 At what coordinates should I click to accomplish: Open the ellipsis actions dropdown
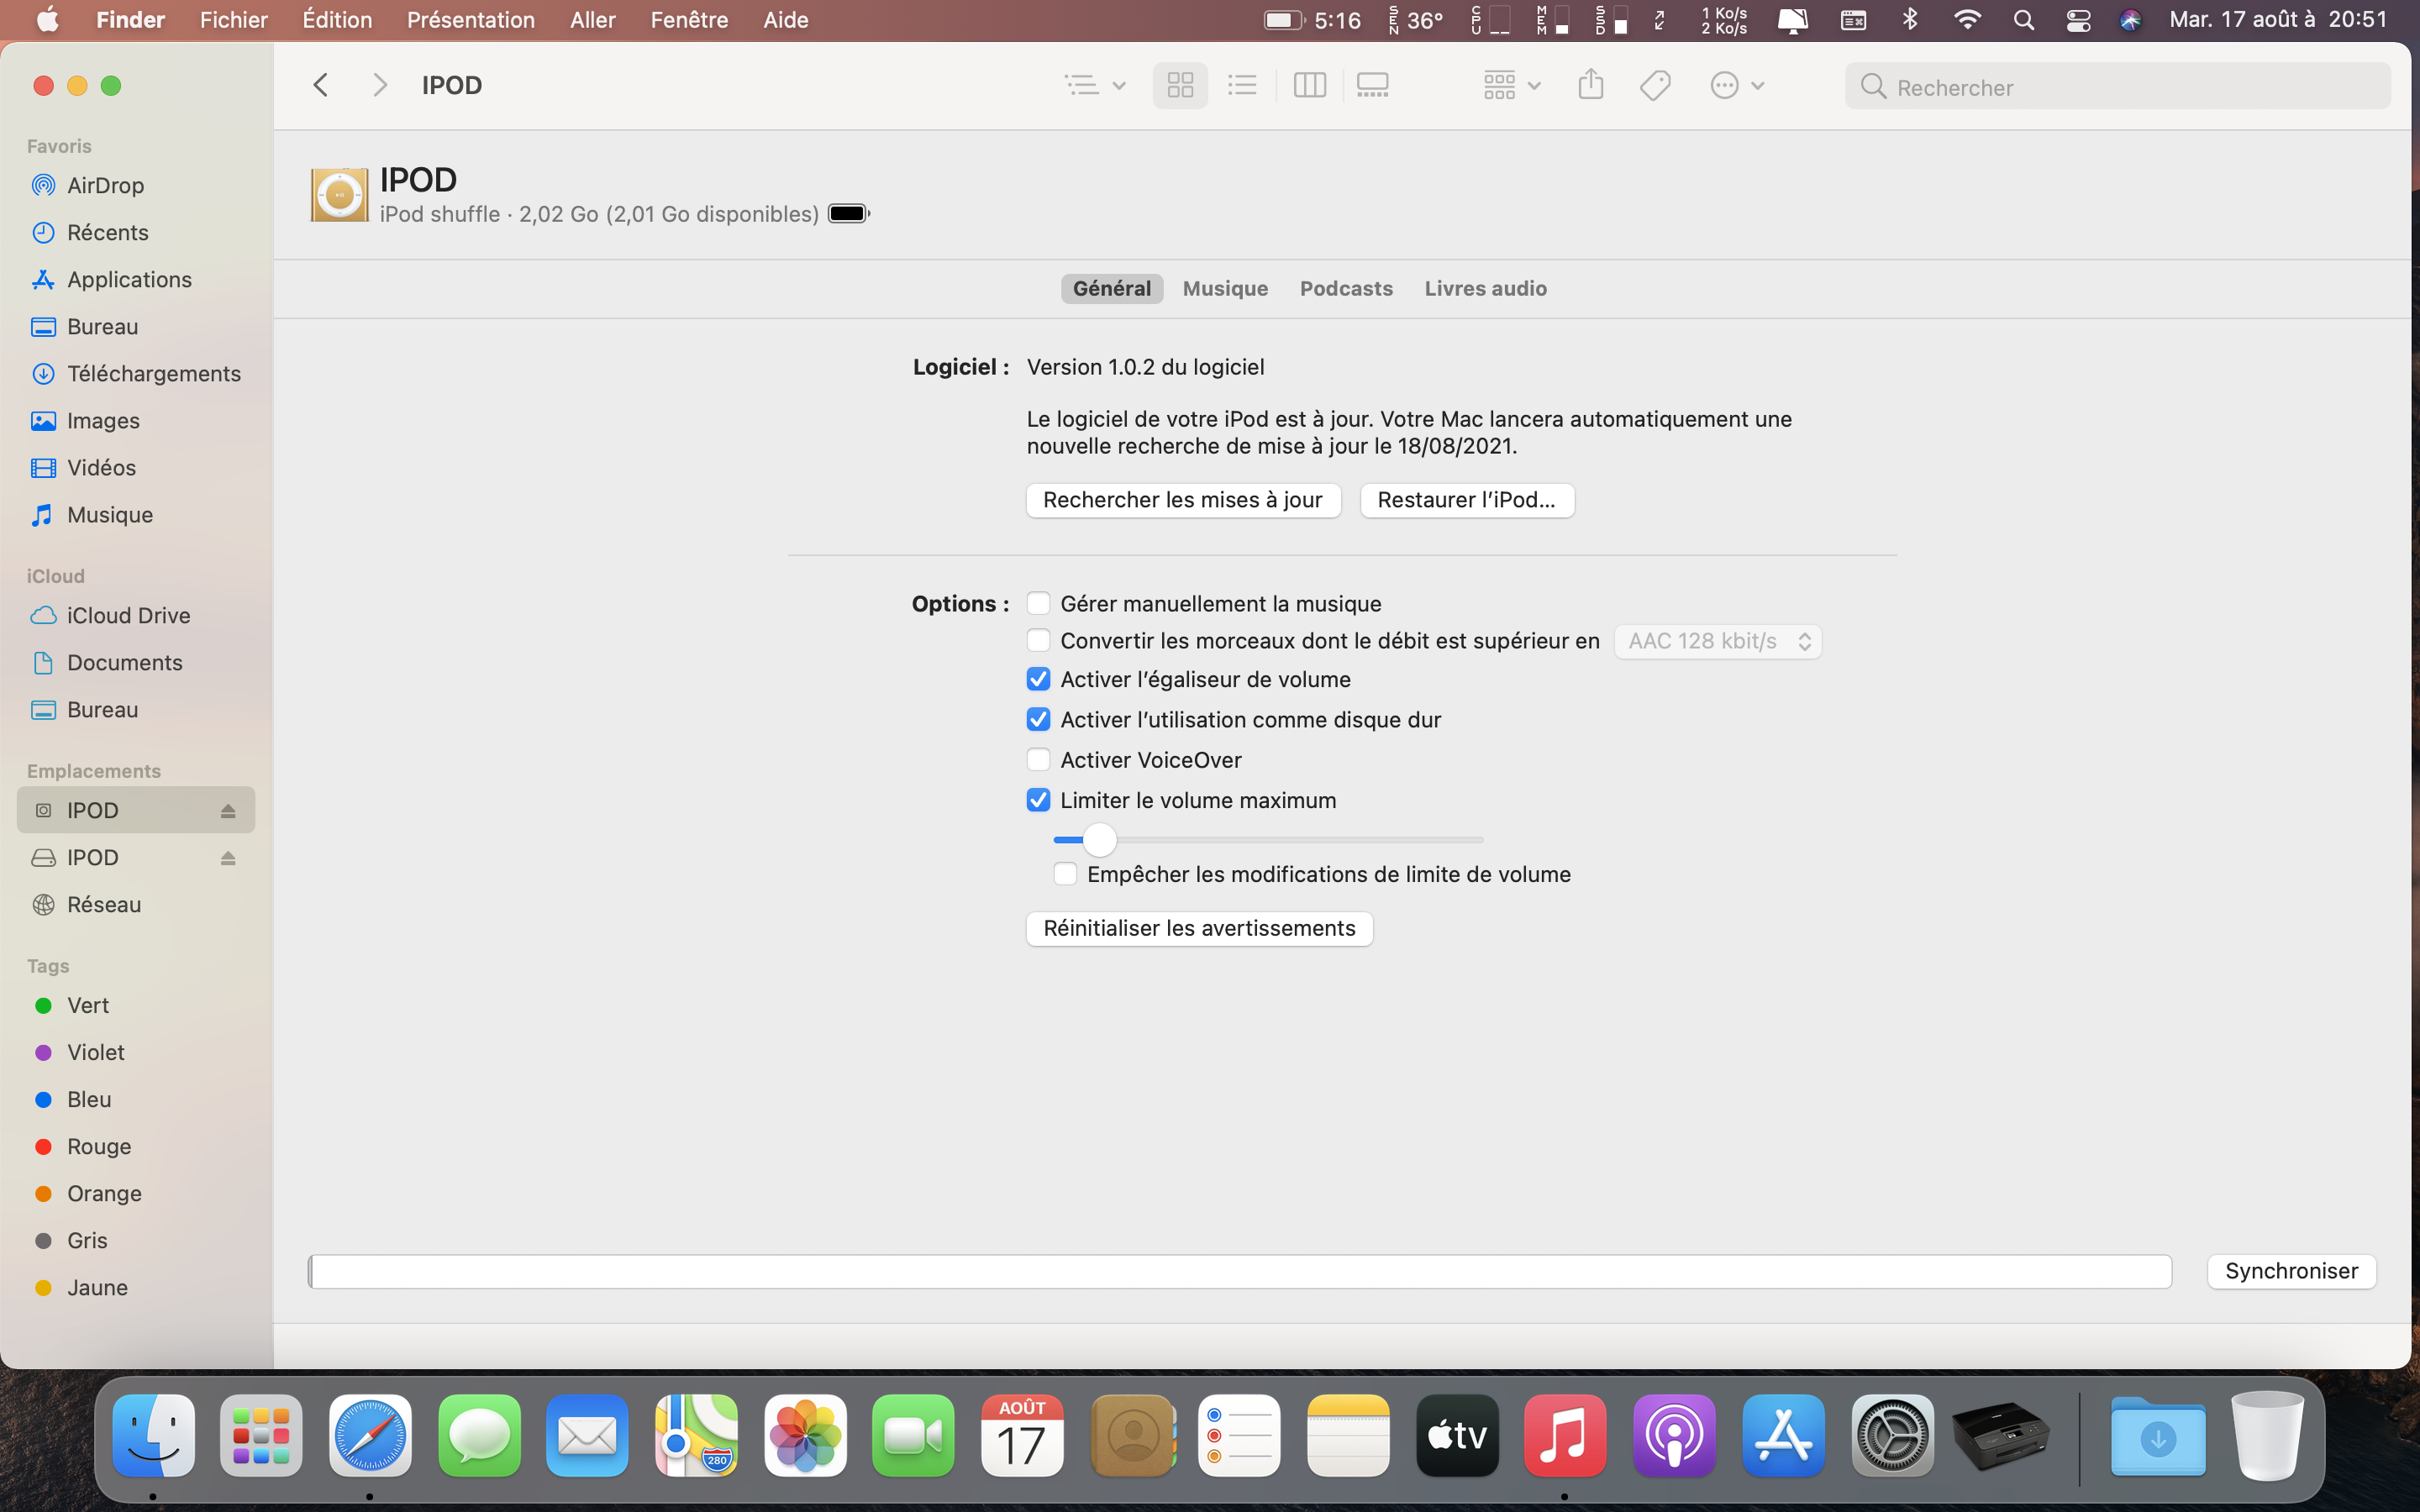pos(1737,86)
